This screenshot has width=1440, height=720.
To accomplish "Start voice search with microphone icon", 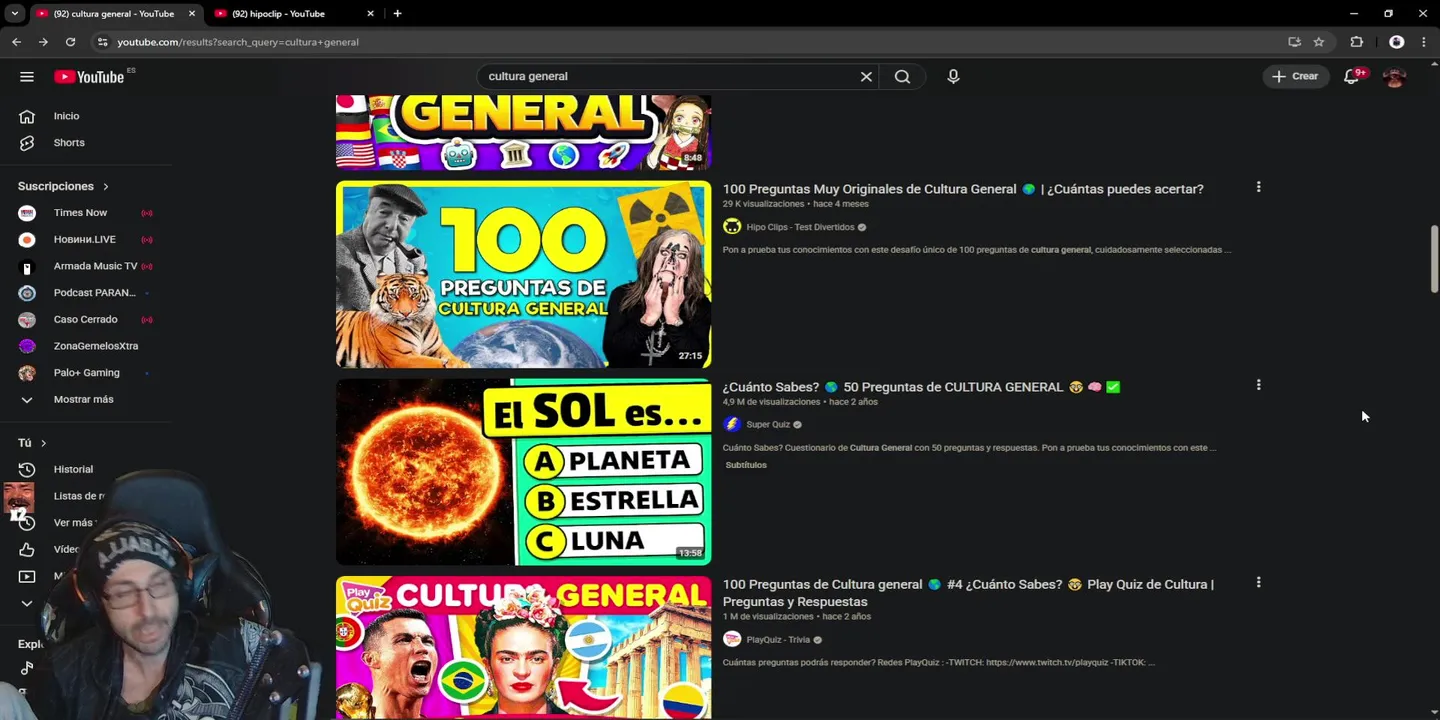I will [x=953, y=76].
